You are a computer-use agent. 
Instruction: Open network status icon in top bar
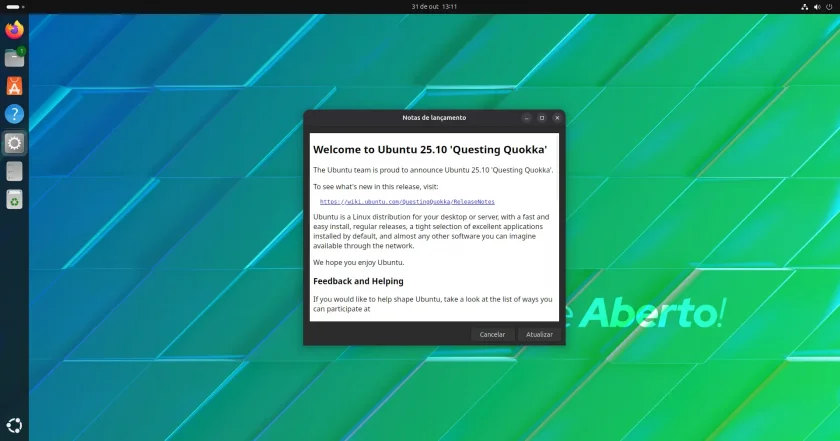[x=805, y=7]
